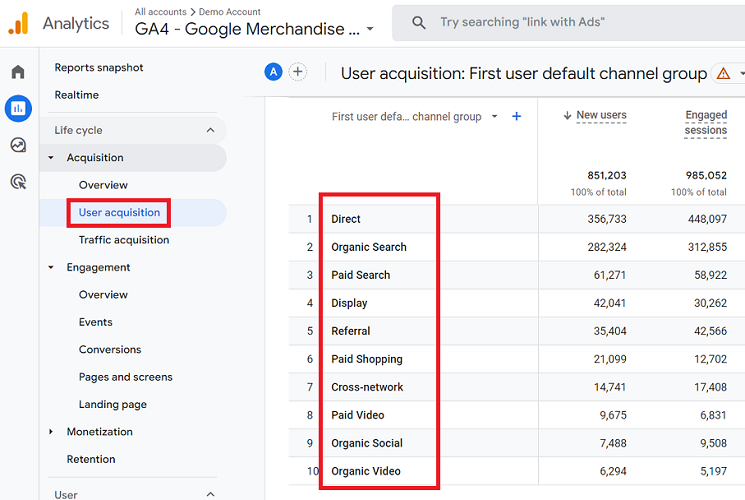The width and height of the screenshot is (745, 500).
Task: Click the New users sort arrow
Action: click(567, 115)
